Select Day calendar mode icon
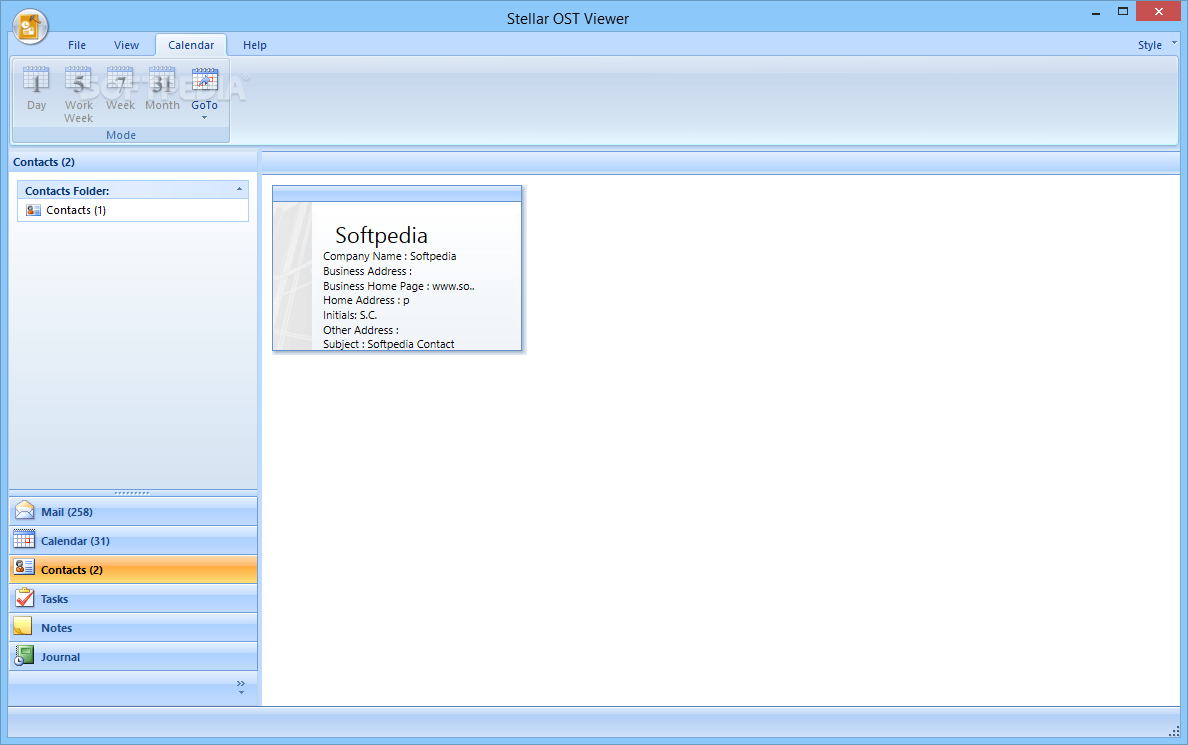 [x=36, y=79]
